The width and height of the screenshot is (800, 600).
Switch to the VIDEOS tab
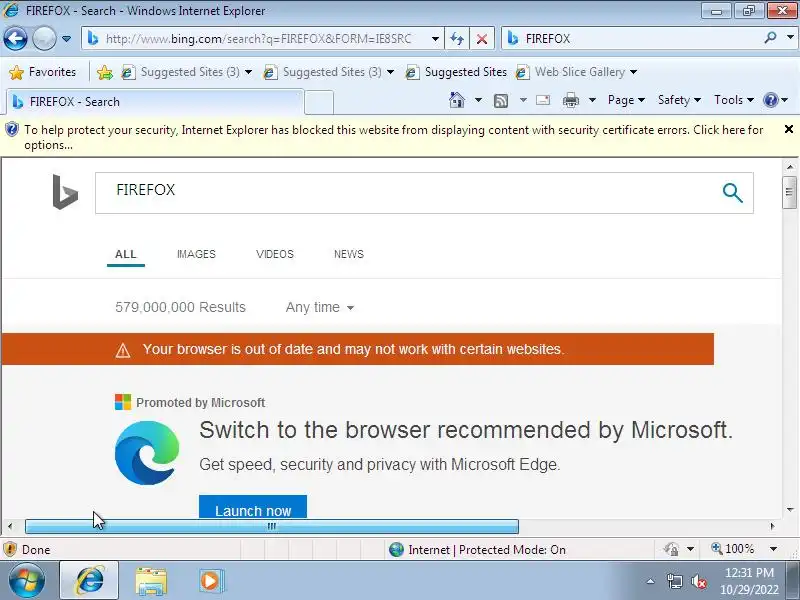pos(275,254)
